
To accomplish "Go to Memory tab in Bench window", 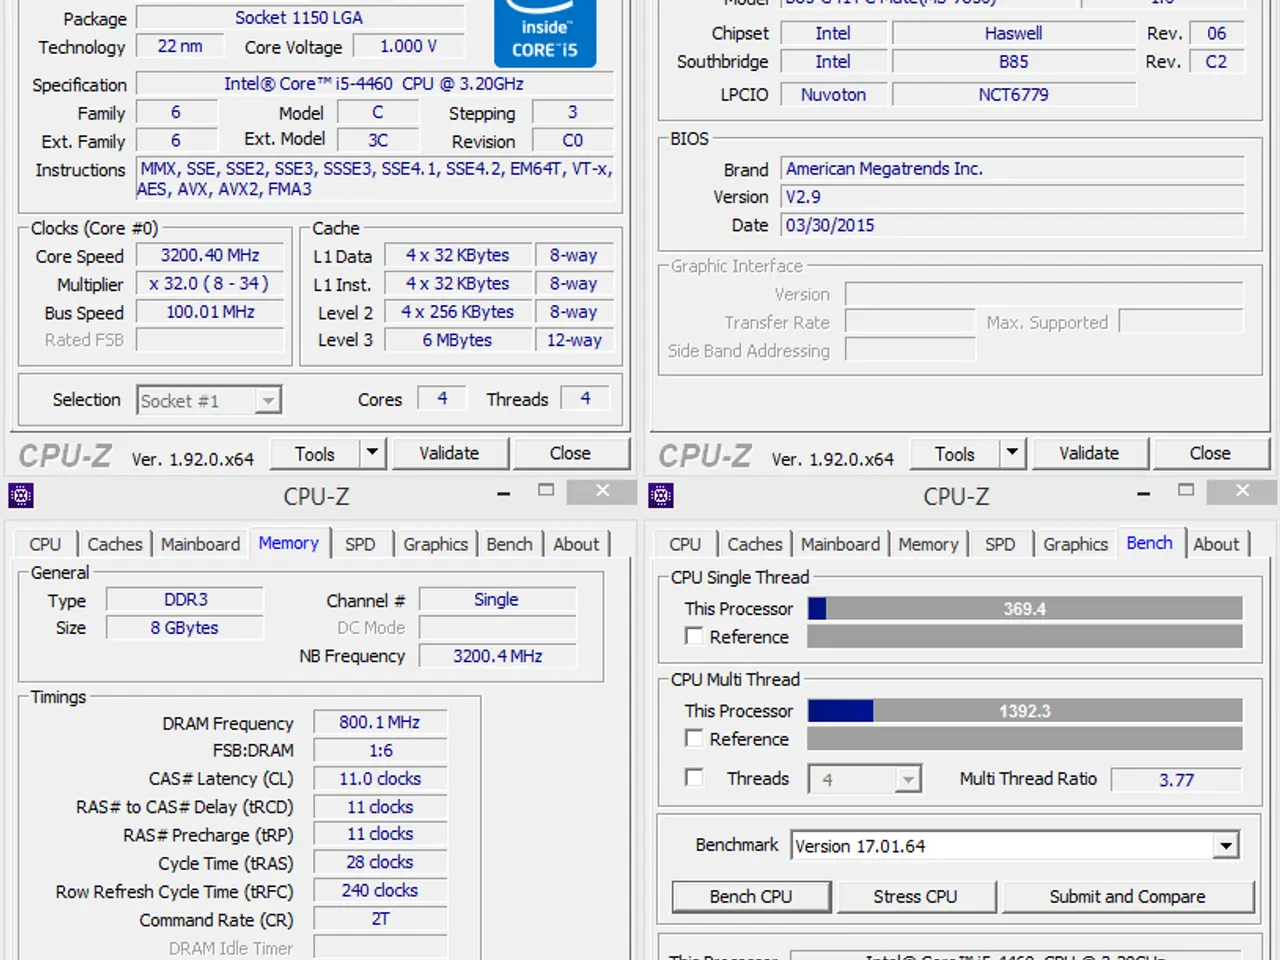I will (x=928, y=544).
